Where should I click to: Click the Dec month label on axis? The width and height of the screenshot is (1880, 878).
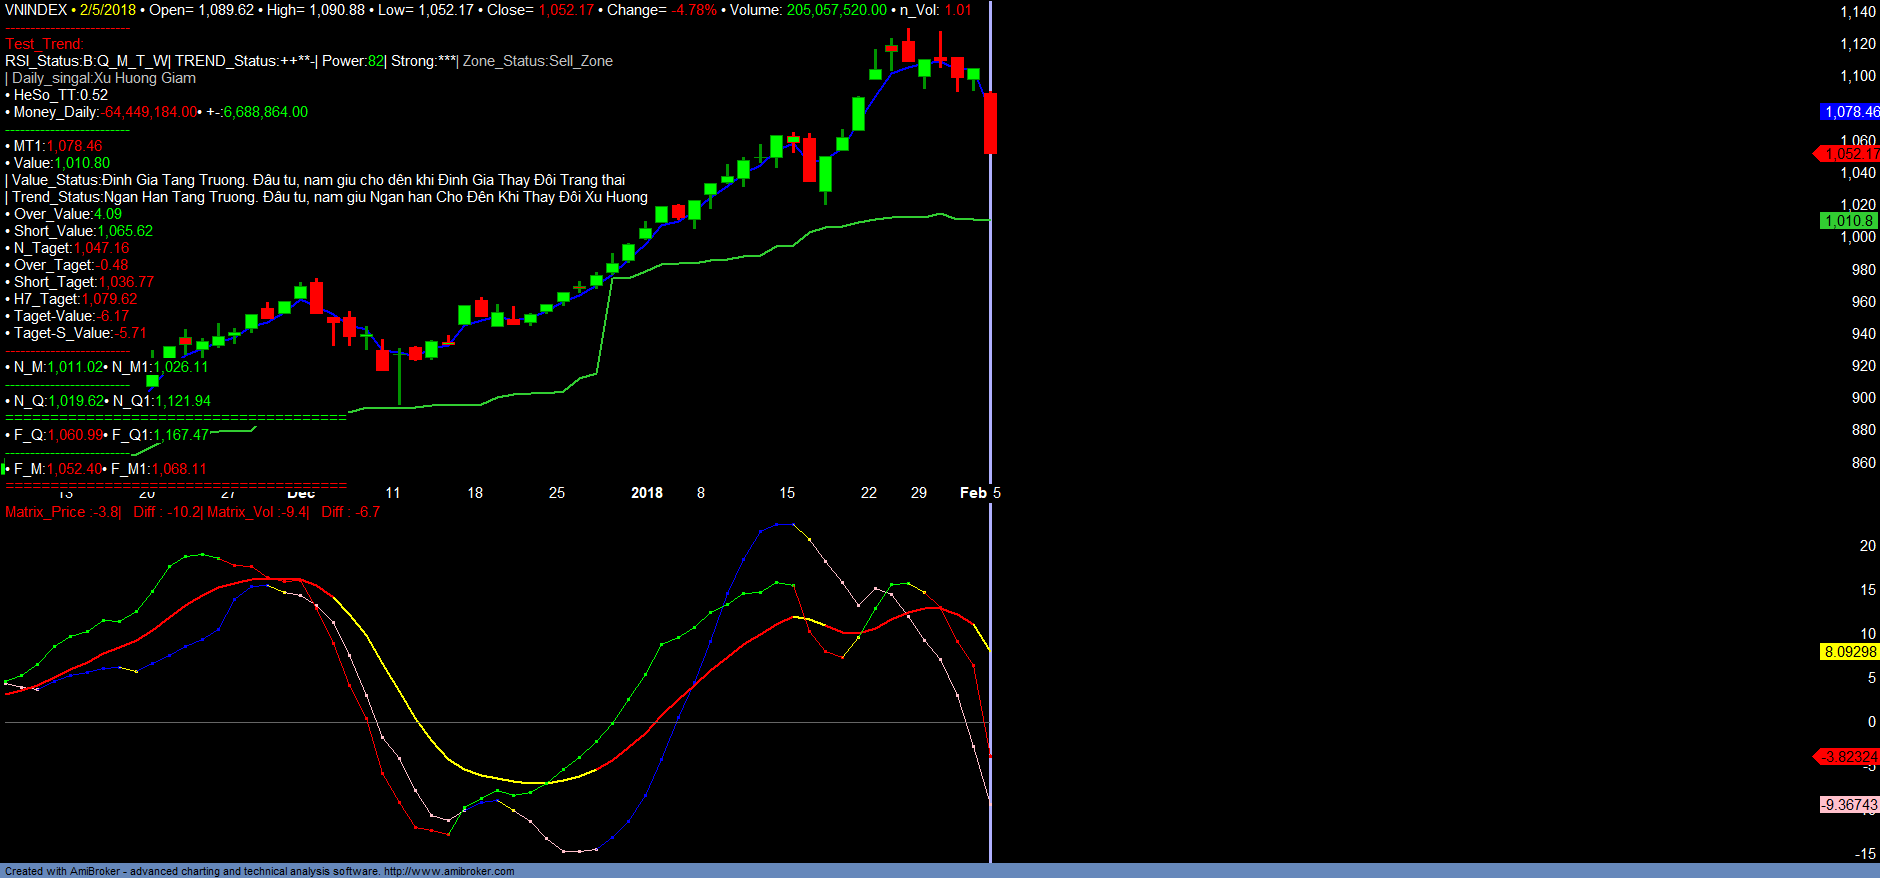click(301, 494)
